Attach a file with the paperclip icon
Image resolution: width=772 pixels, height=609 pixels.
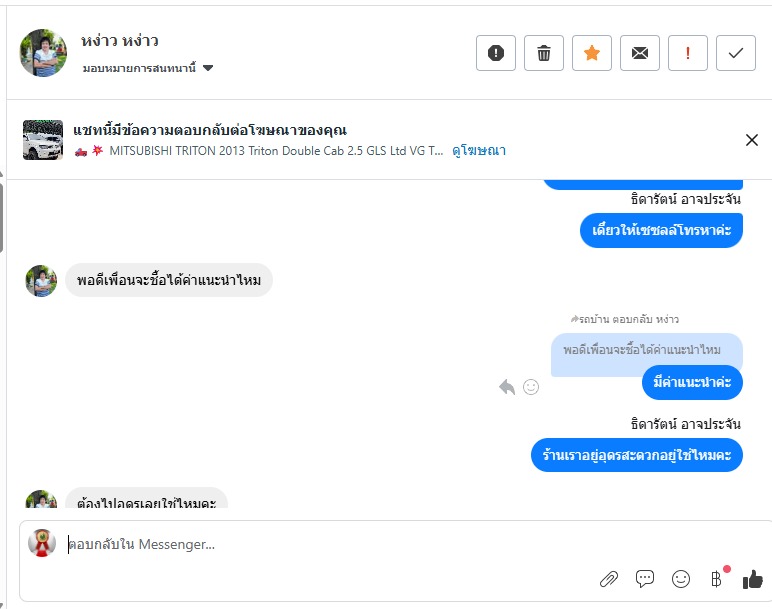608,579
